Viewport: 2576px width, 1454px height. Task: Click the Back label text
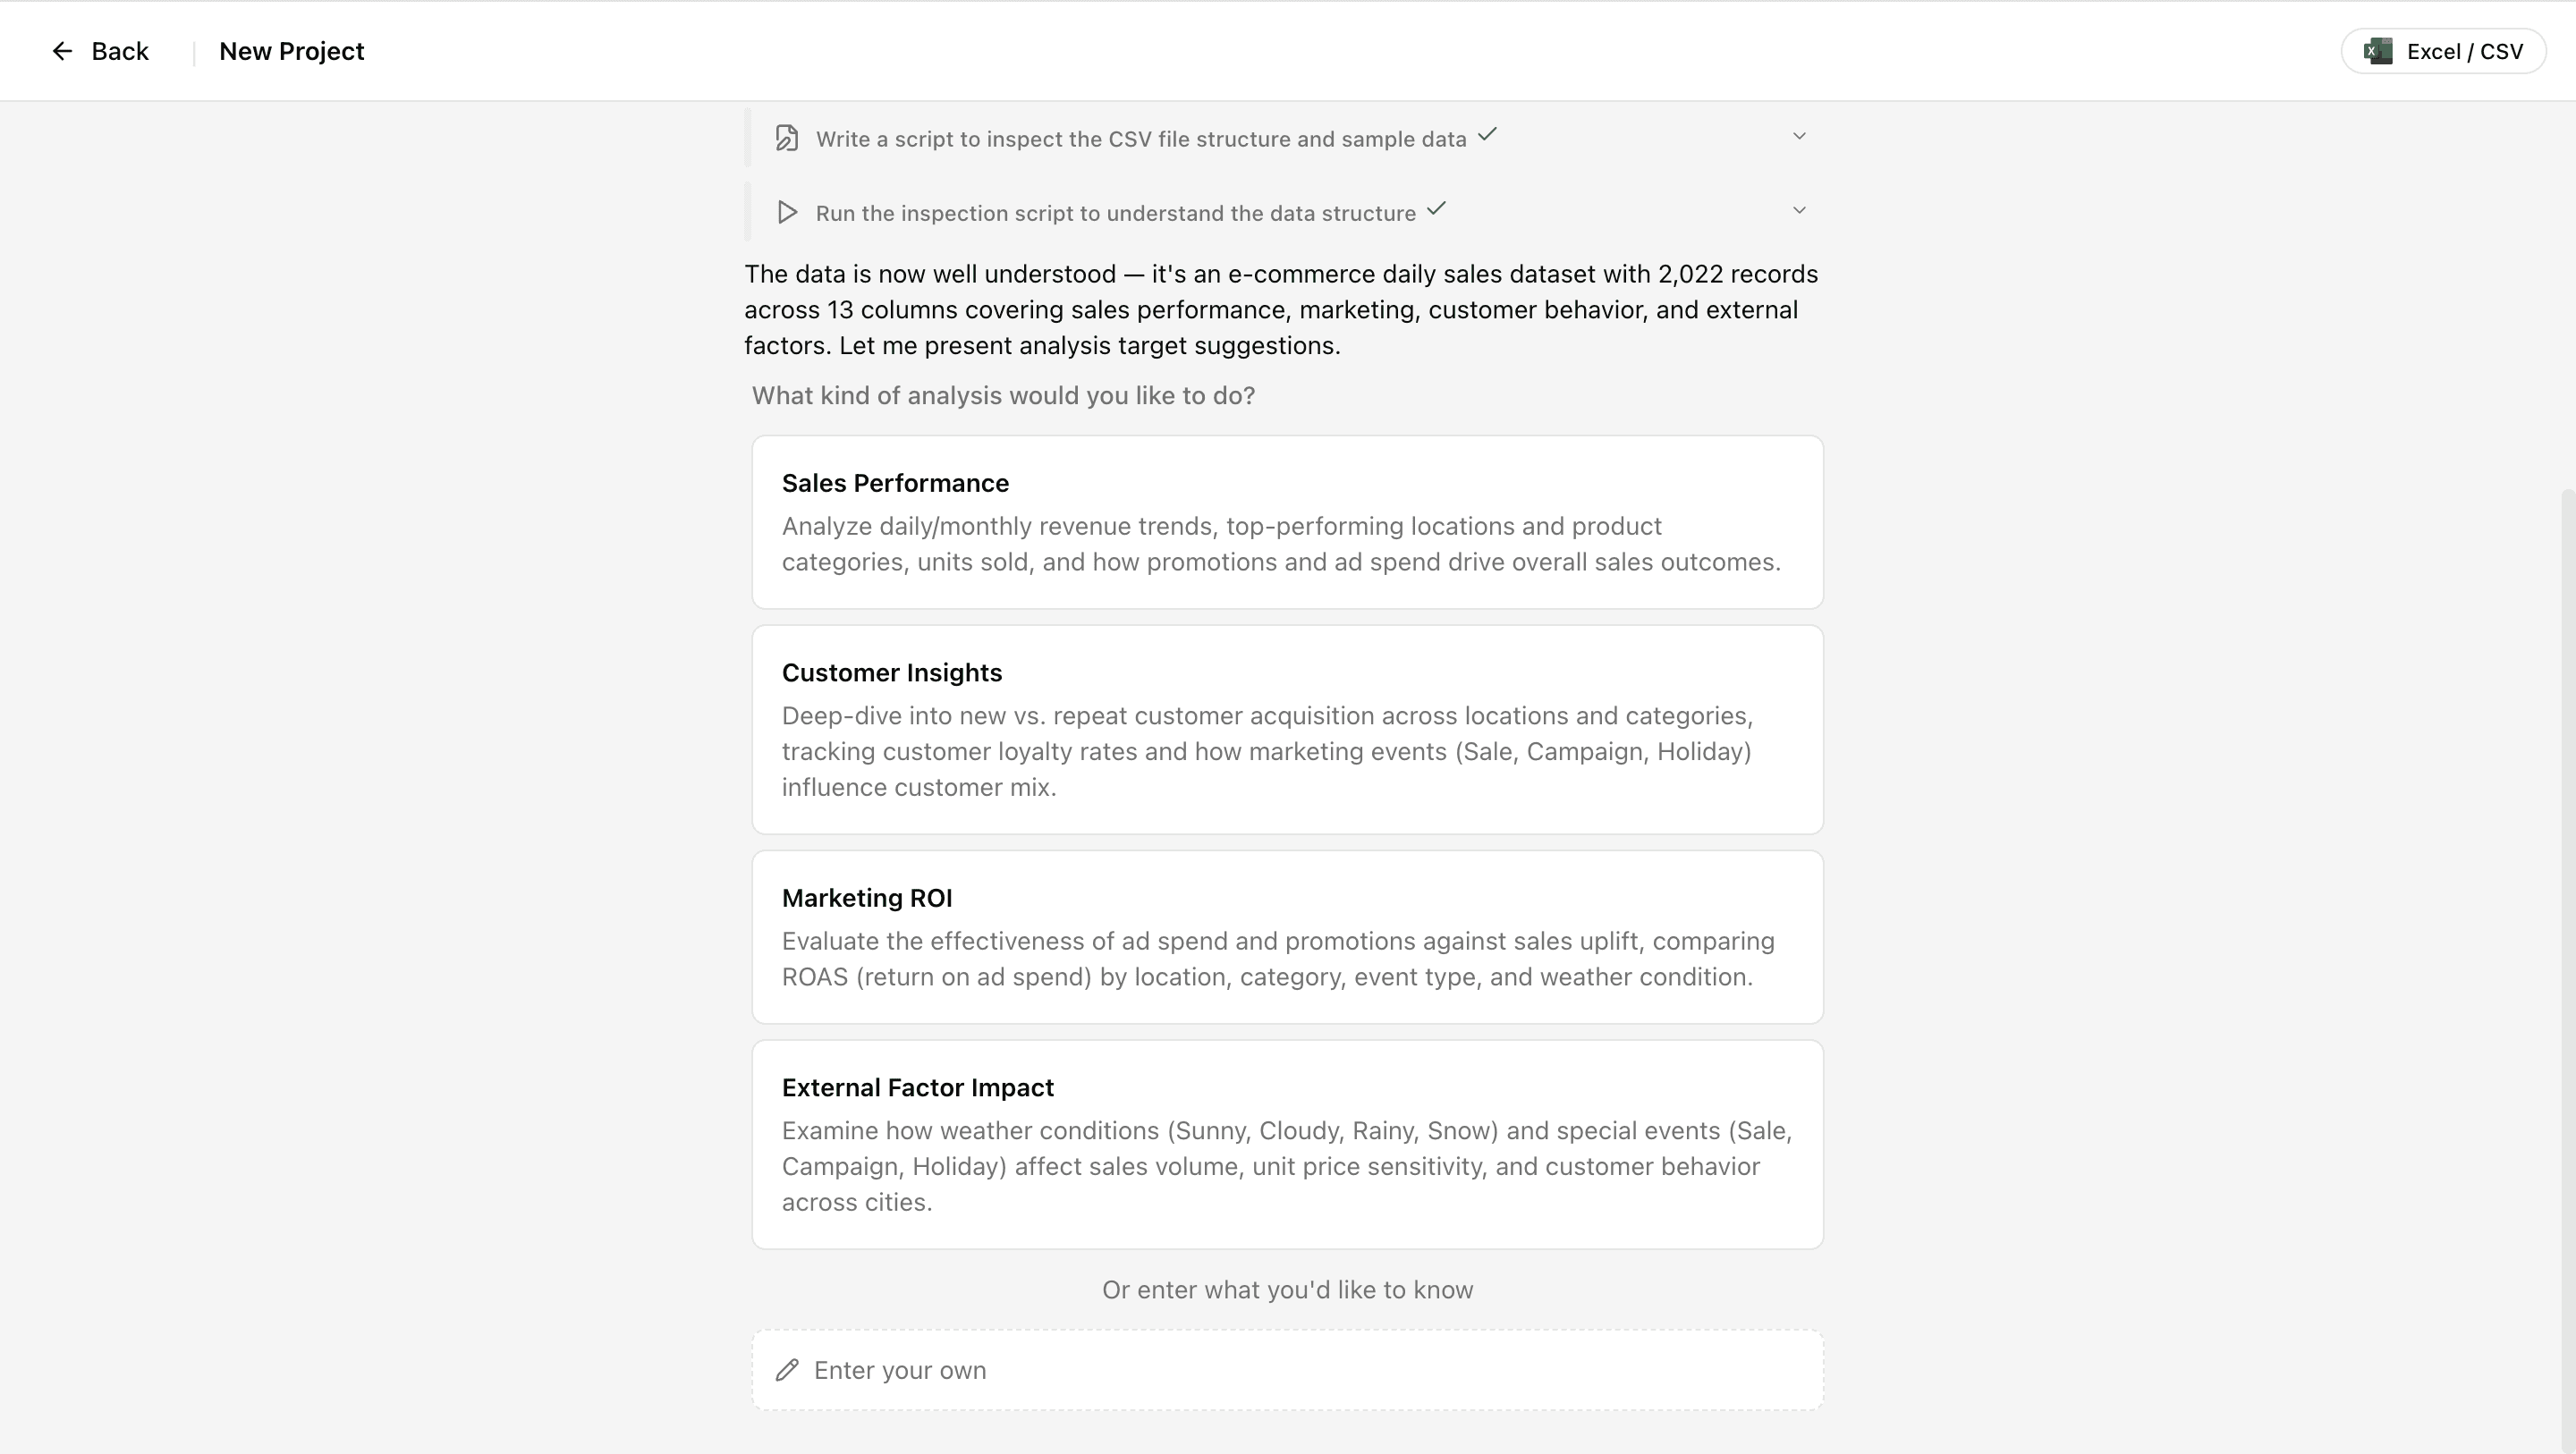(120, 51)
